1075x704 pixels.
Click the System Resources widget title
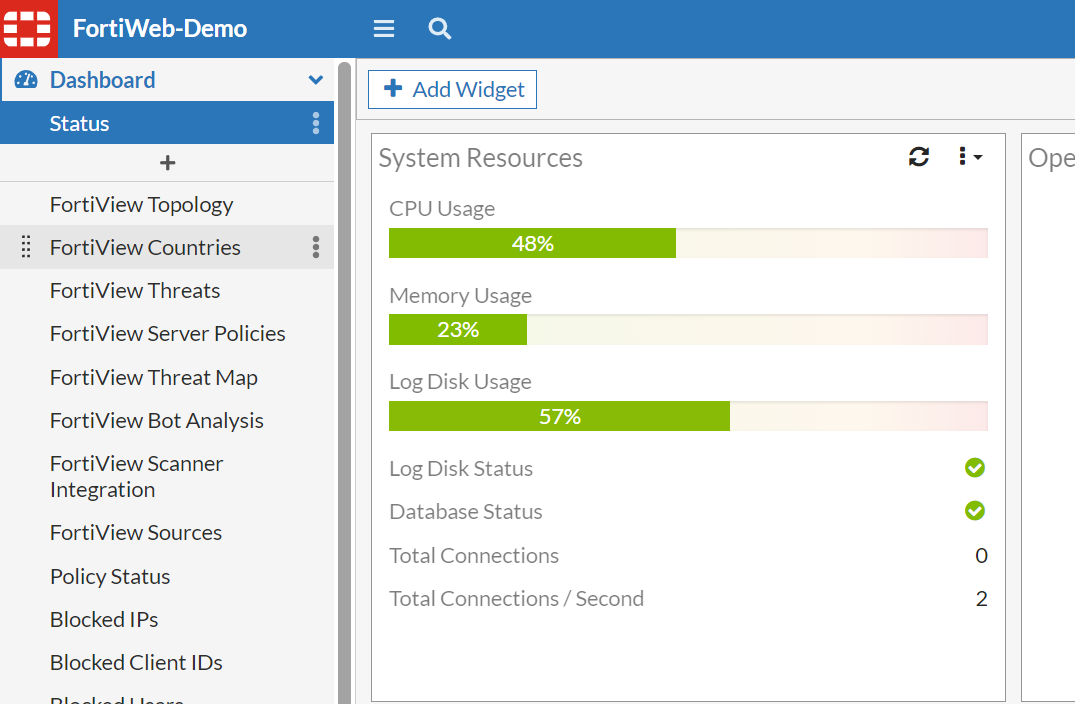pyautogui.click(x=481, y=158)
